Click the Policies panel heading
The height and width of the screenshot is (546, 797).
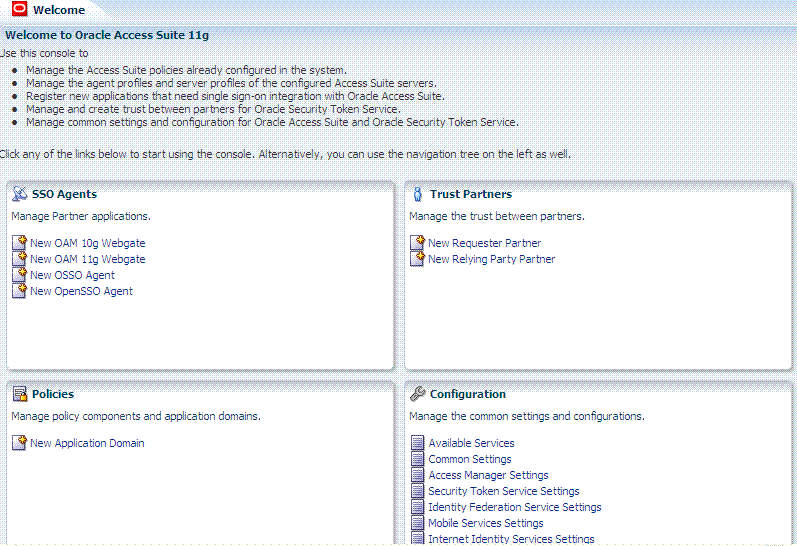coord(53,394)
